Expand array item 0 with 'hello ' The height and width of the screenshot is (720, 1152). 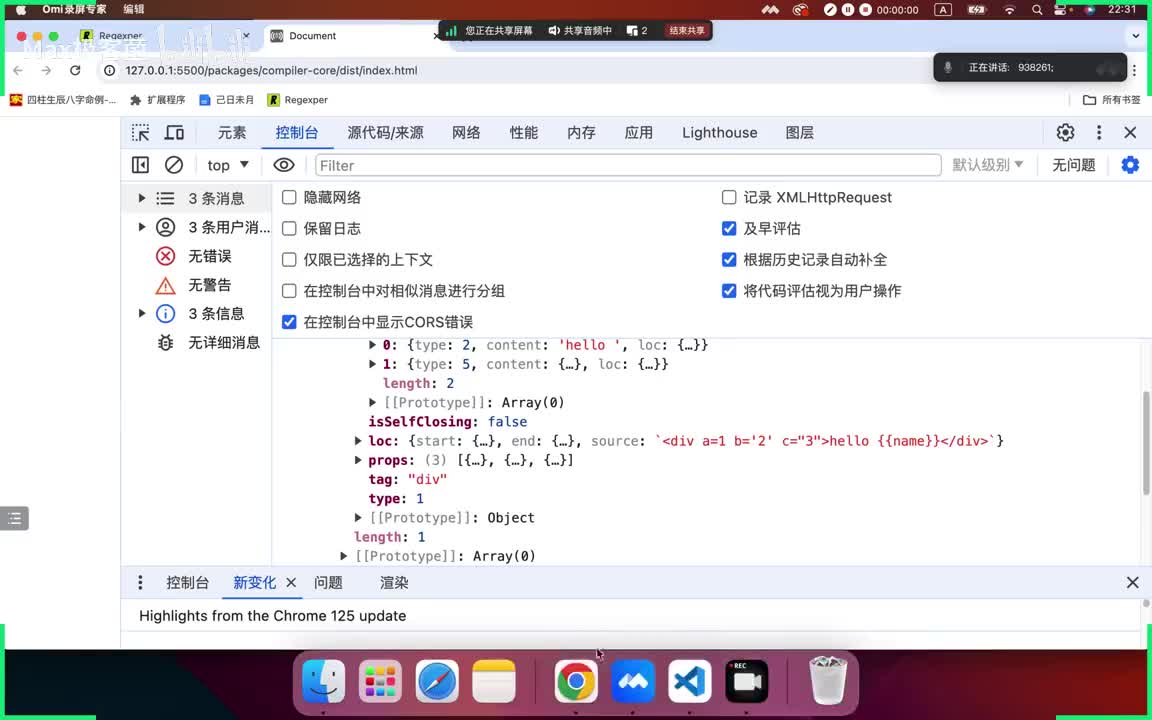pos(372,345)
